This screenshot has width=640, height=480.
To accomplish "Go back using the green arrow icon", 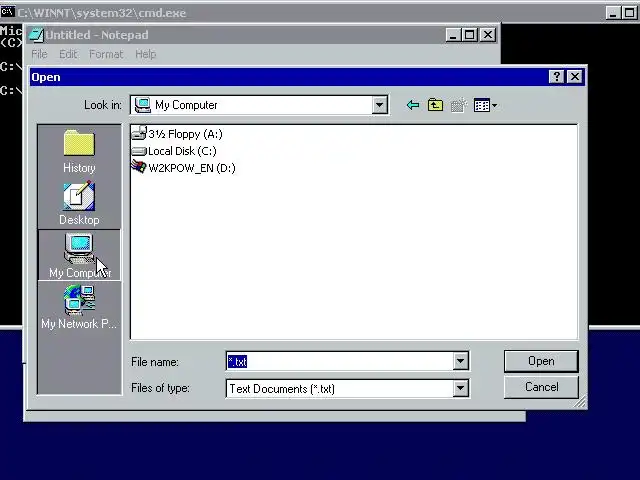I will click(x=413, y=105).
